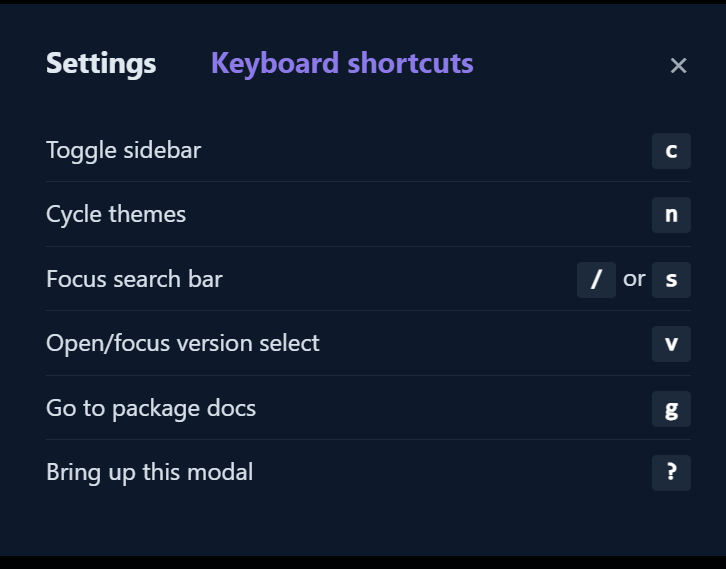Close the keyboard shortcuts modal

678,66
